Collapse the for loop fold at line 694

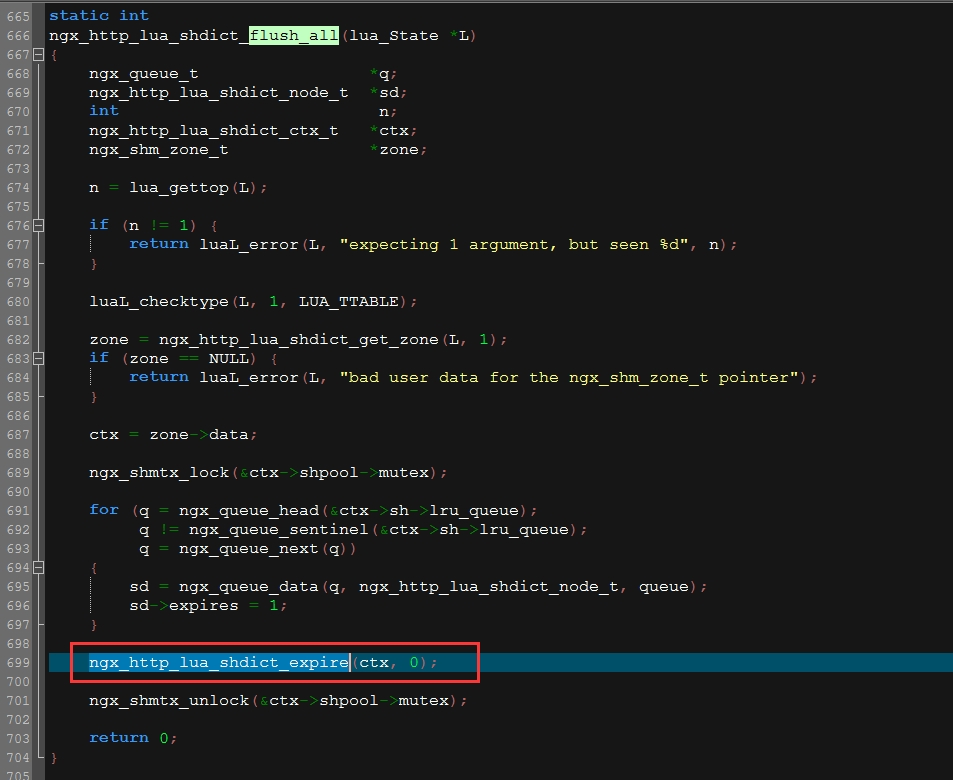[x=38, y=568]
